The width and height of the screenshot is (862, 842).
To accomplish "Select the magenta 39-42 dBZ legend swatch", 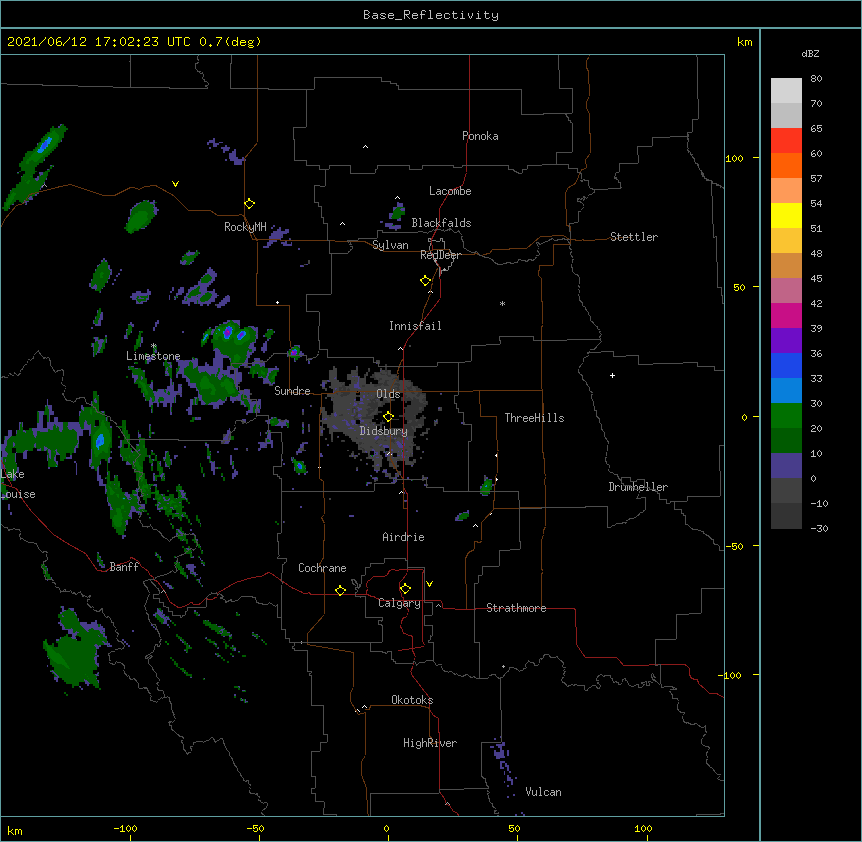I will (786, 315).
